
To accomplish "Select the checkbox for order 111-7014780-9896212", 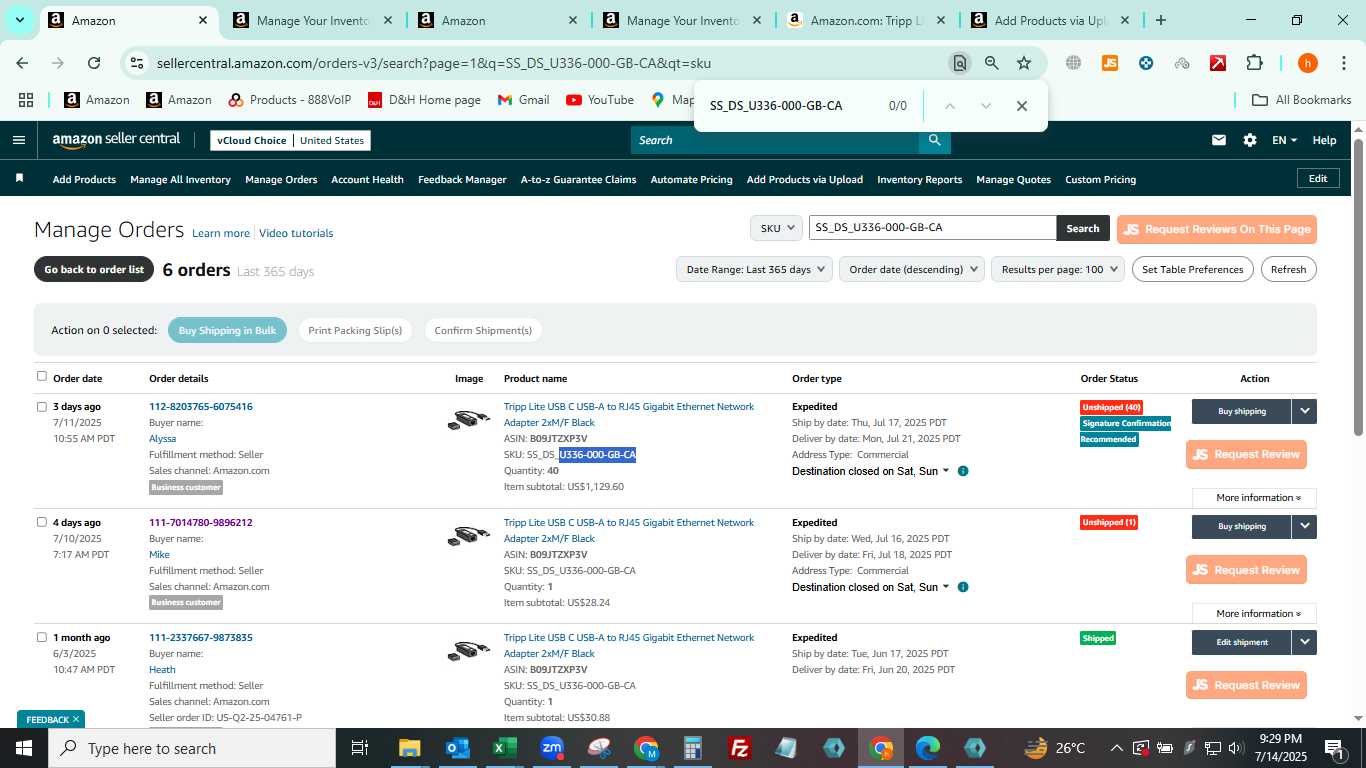I will (x=42, y=522).
